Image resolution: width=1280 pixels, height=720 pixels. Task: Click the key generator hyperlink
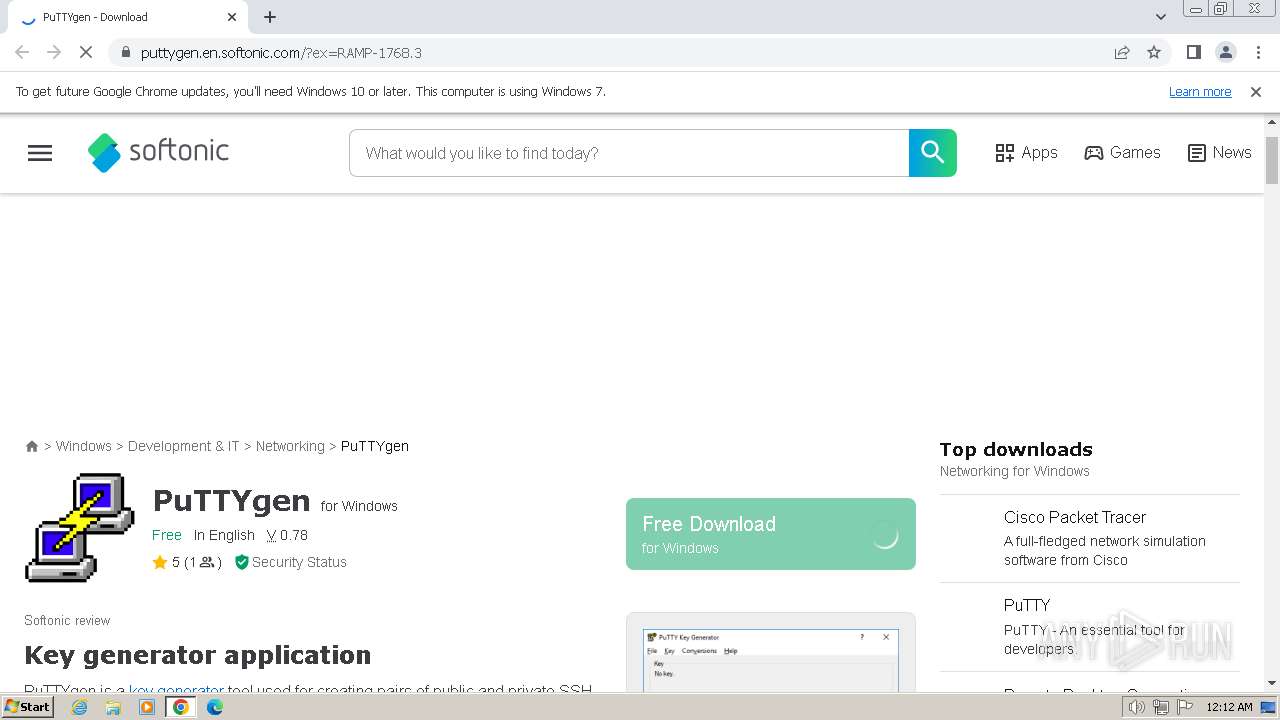click(176, 689)
